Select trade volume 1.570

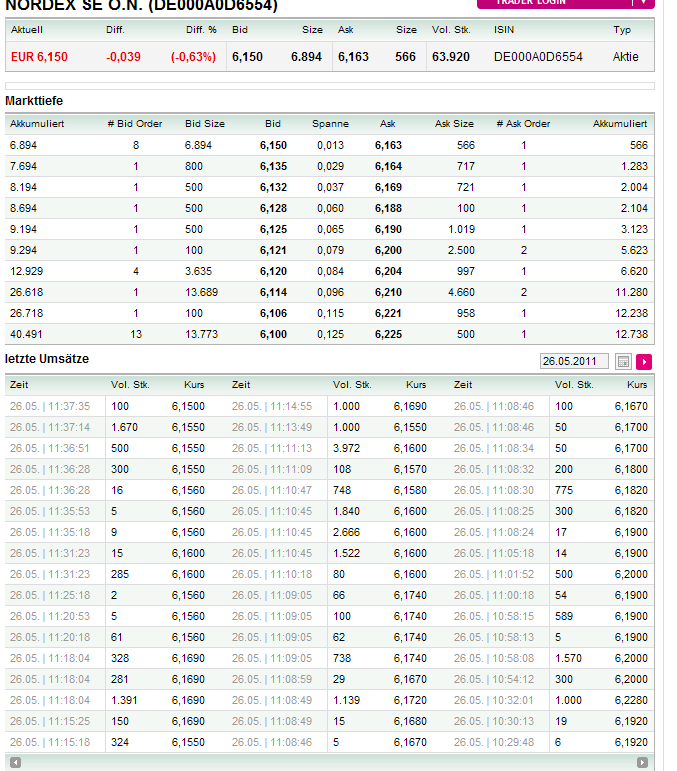click(568, 658)
